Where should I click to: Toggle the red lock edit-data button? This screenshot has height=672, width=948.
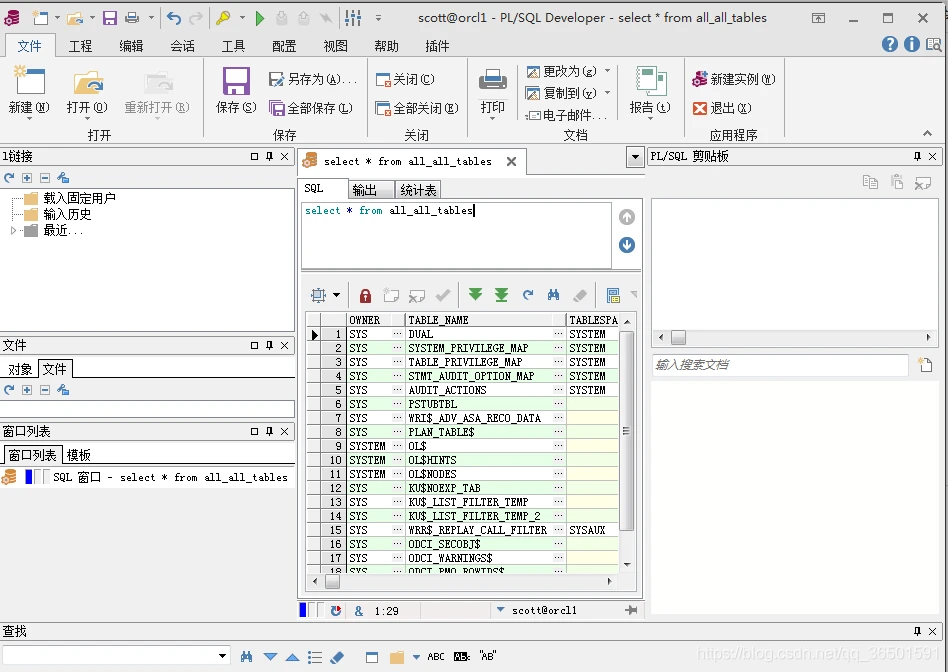pyautogui.click(x=365, y=295)
